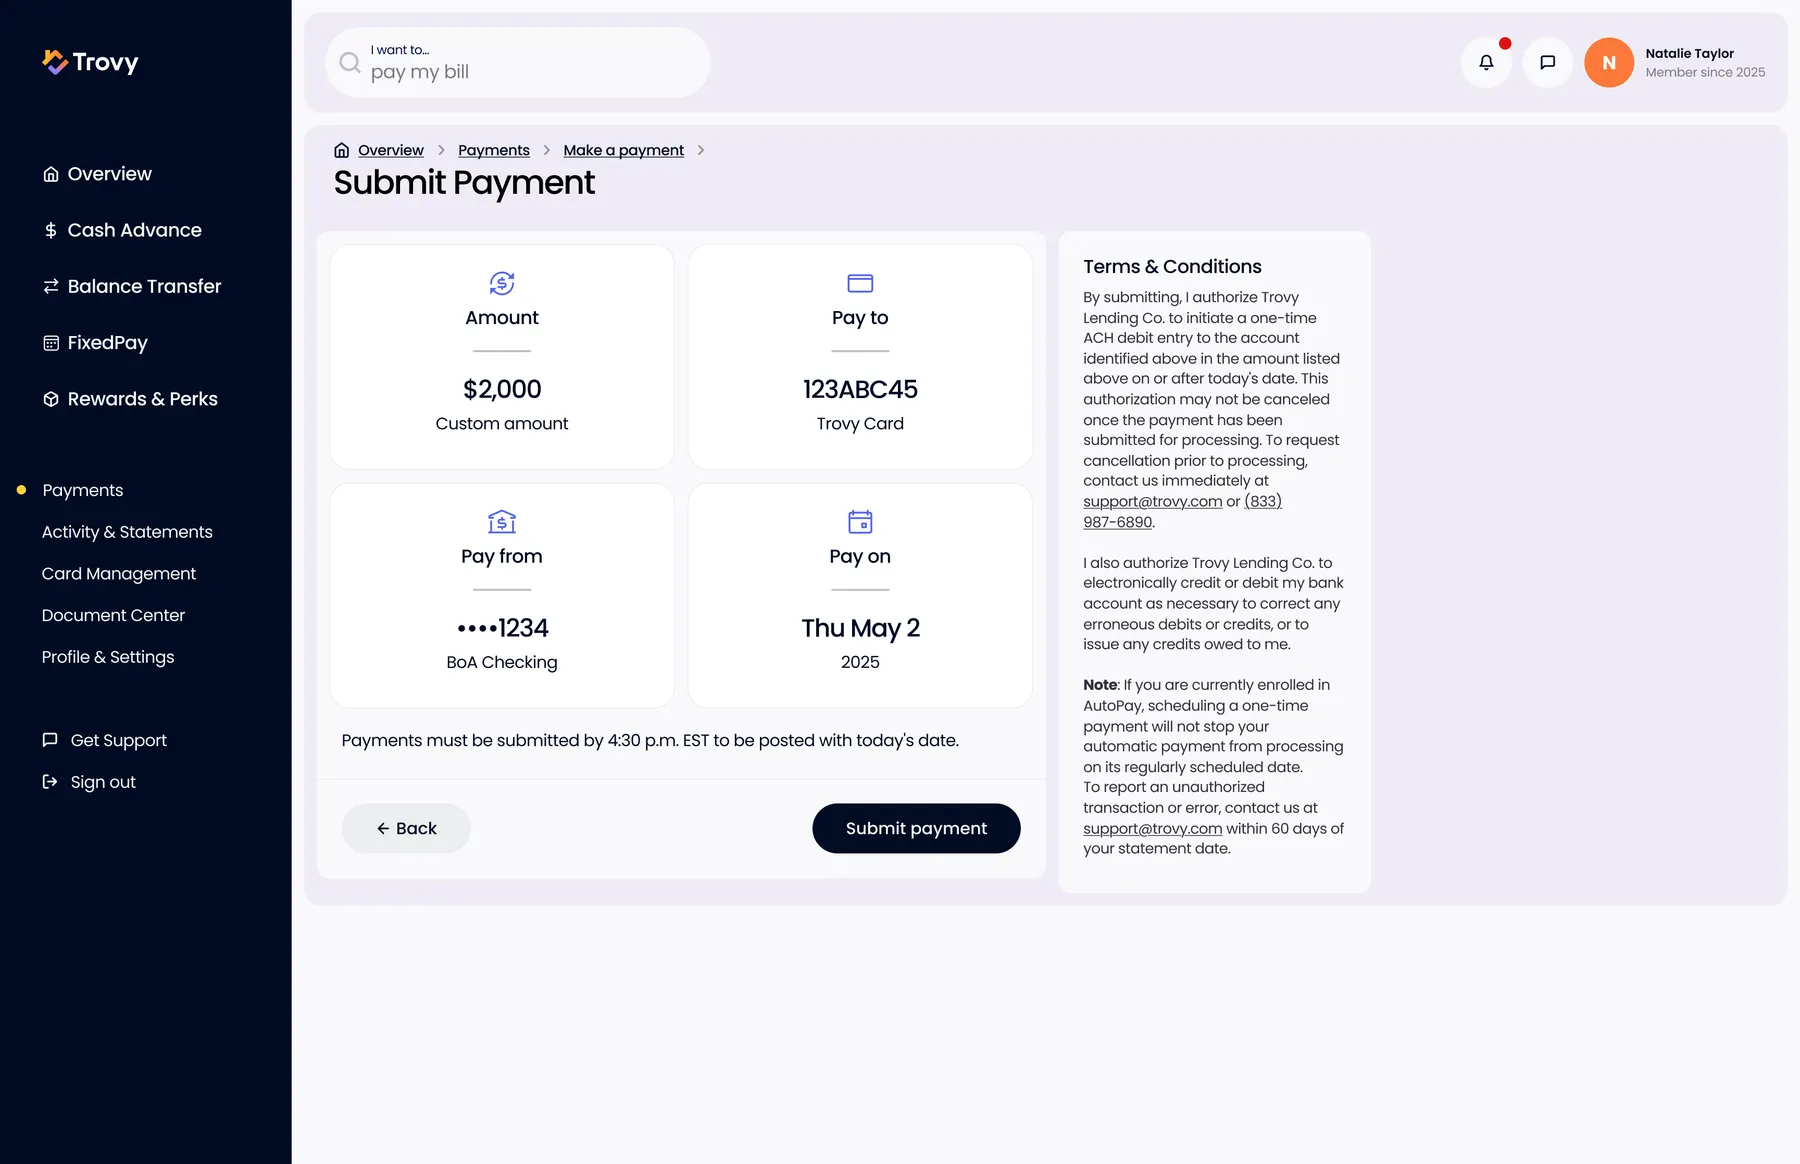
Task: Open Document Center
Action: point(113,615)
